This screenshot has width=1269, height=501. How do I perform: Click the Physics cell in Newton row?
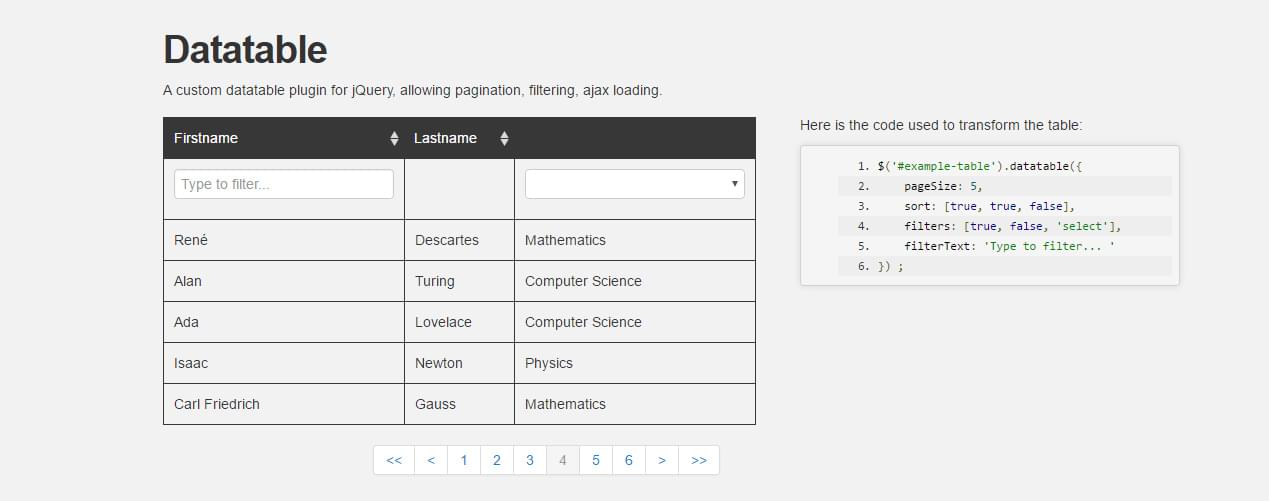tap(549, 363)
